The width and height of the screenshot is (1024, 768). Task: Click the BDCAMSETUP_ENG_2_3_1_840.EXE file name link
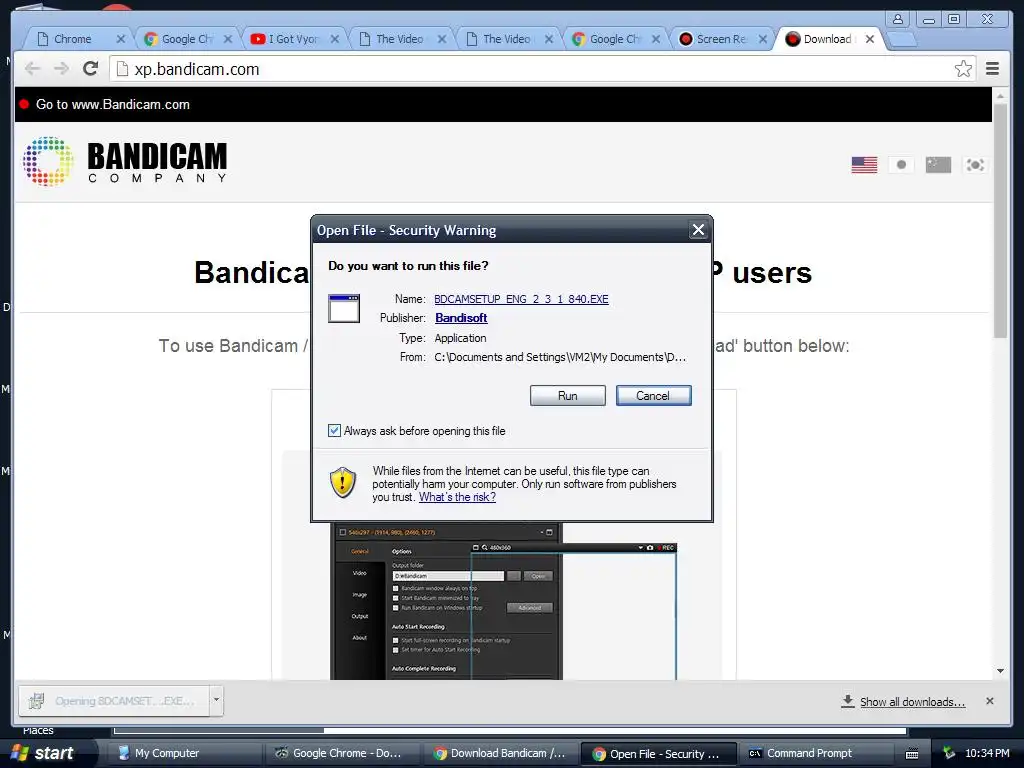[521, 299]
